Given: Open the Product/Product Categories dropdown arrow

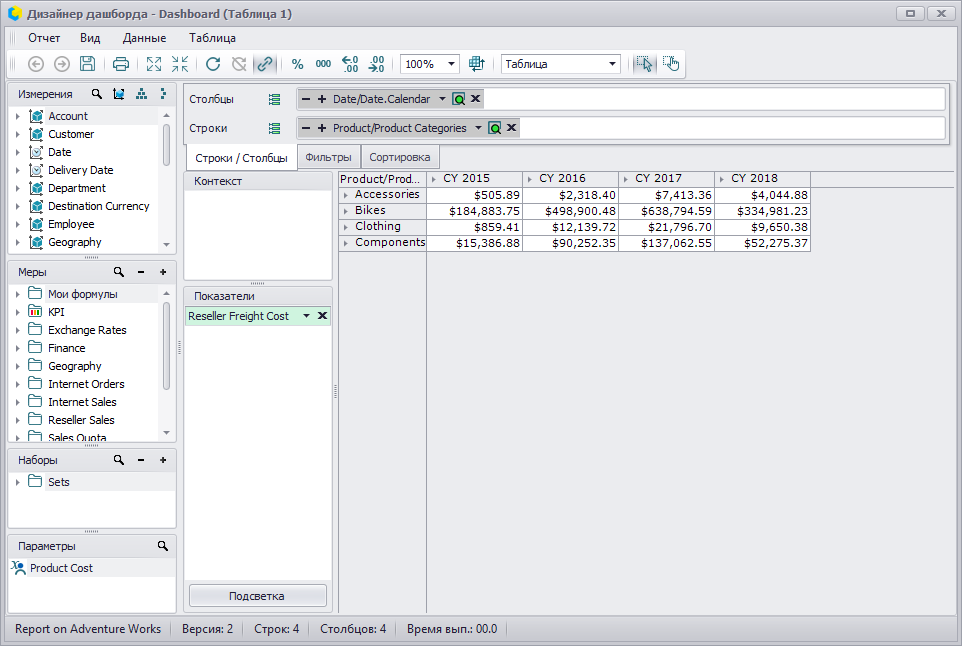Looking at the screenshot, I should click(478, 128).
